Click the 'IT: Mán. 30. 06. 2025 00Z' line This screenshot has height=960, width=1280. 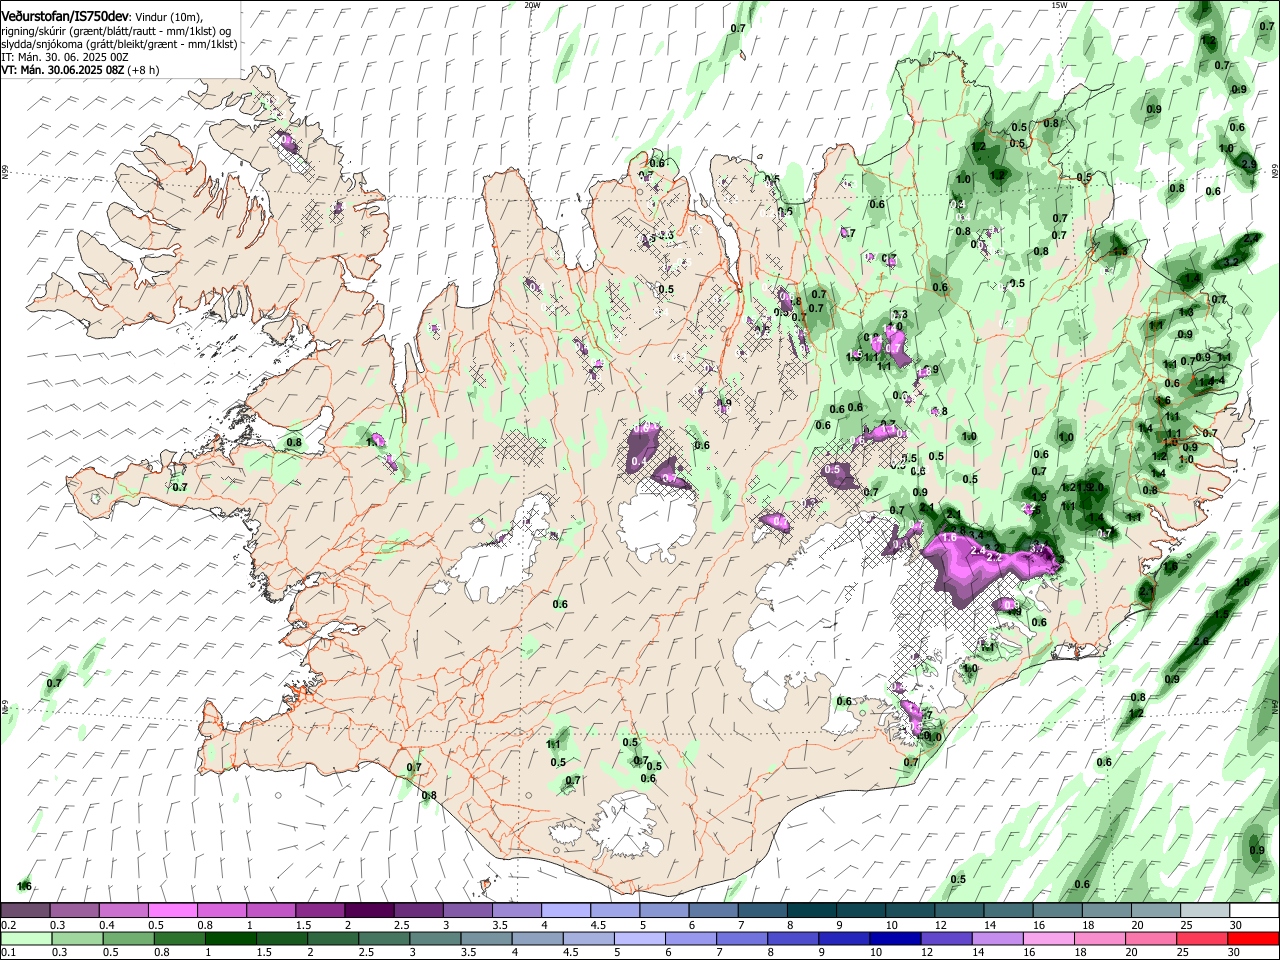pos(65,57)
